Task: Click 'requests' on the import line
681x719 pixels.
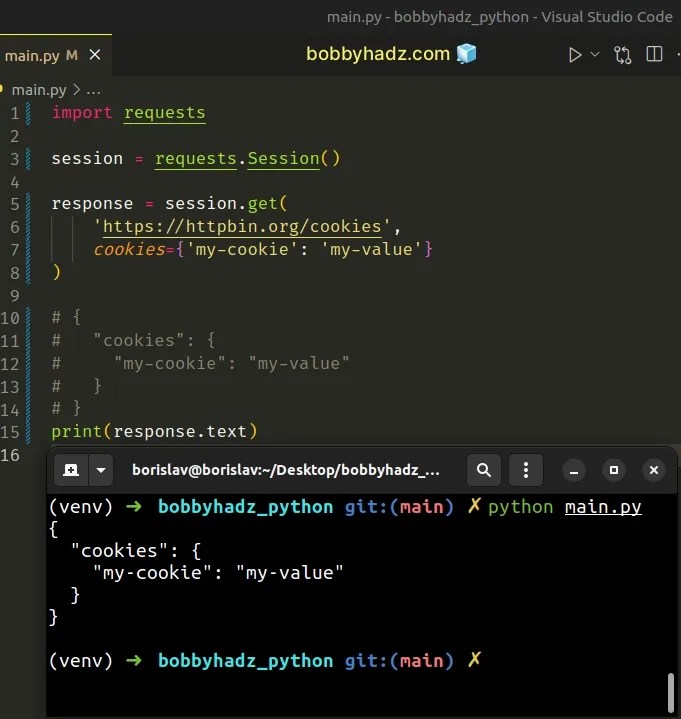Action: [165, 113]
